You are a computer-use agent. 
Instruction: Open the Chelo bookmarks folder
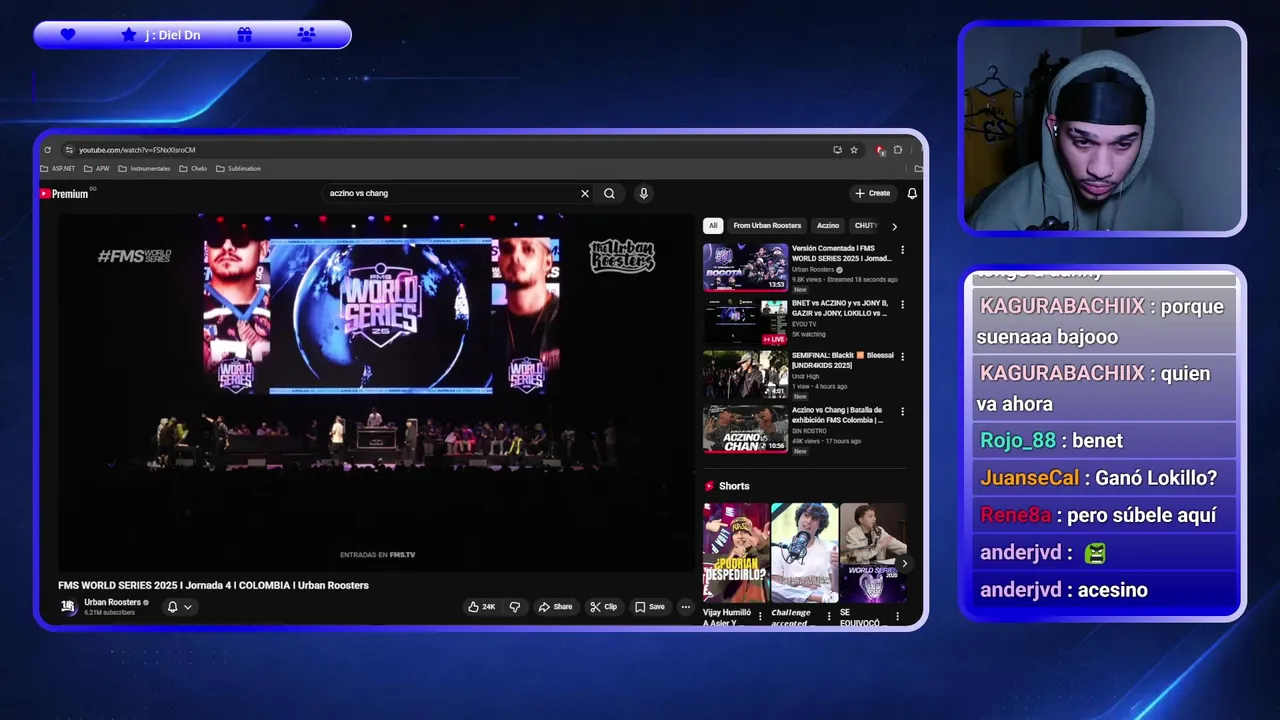193,169
